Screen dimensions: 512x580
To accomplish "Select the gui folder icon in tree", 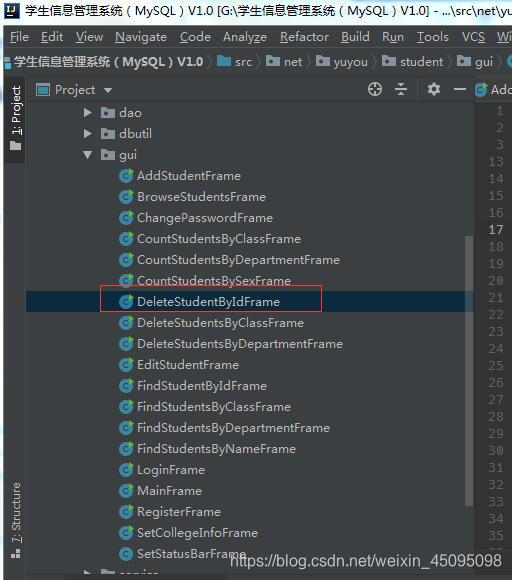I will (x=108, y=155).
